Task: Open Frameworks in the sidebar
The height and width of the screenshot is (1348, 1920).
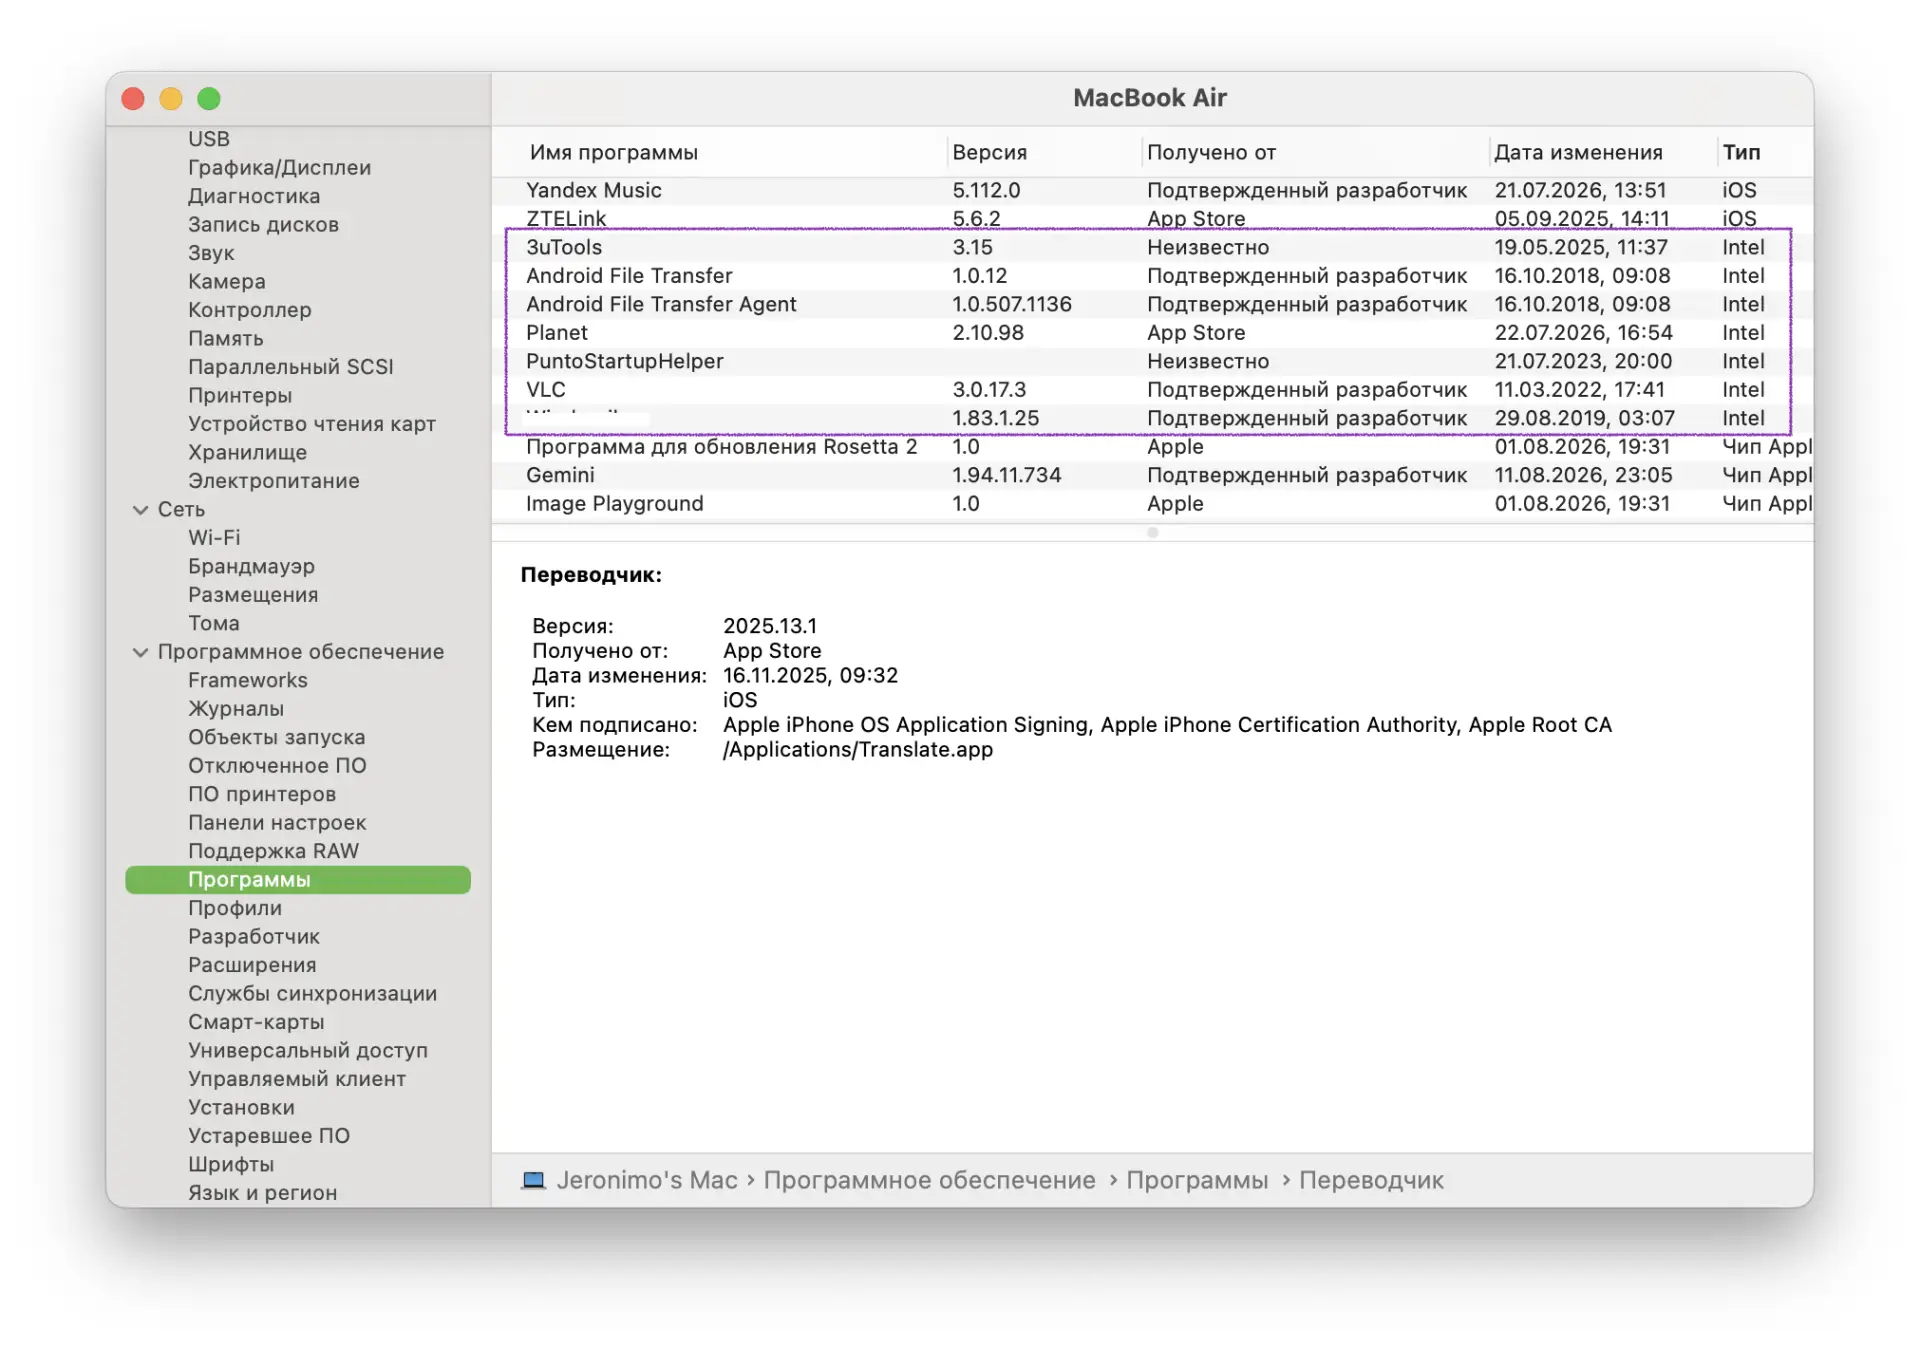Action: [248, 681]
